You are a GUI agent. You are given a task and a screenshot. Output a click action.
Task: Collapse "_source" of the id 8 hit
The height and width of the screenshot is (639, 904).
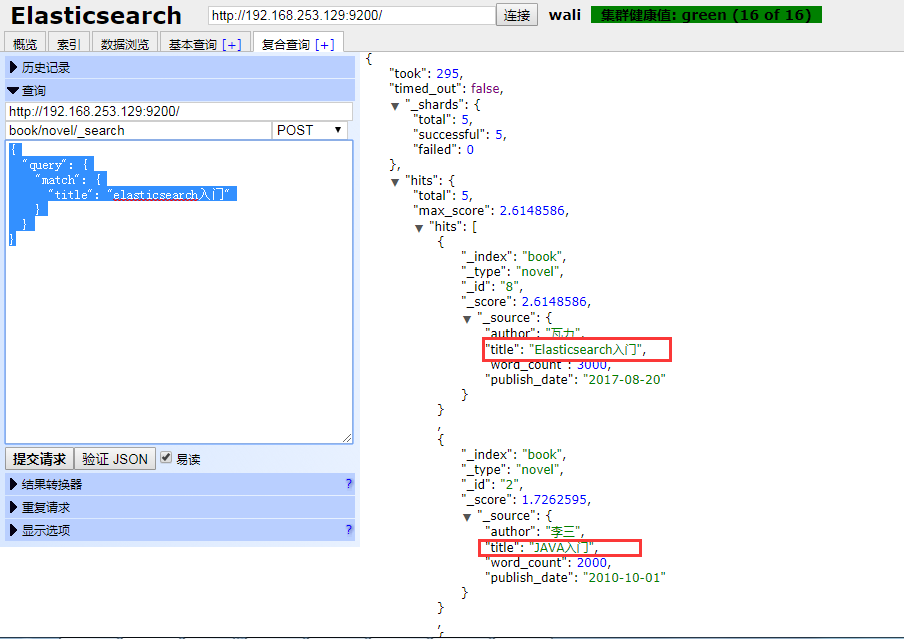point(467,320)
